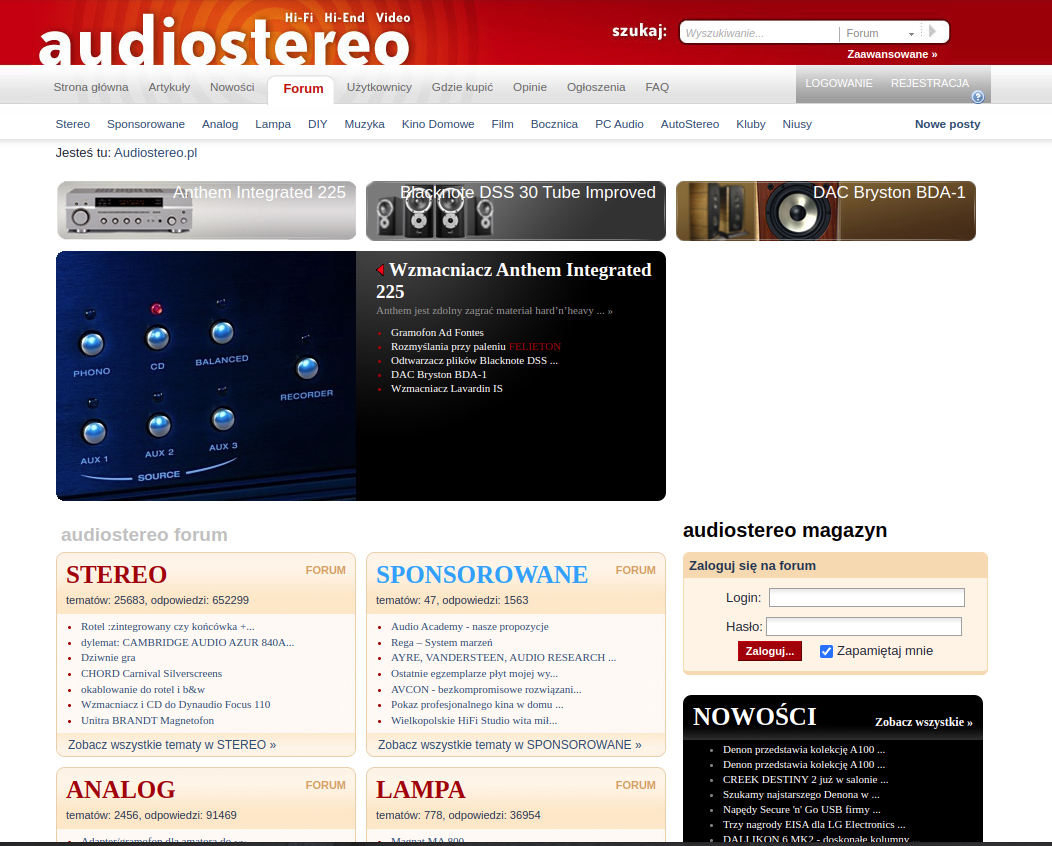Open the CHORD Carnival Silverscreens topic
1052x846 pixels.
coord(152,674)
